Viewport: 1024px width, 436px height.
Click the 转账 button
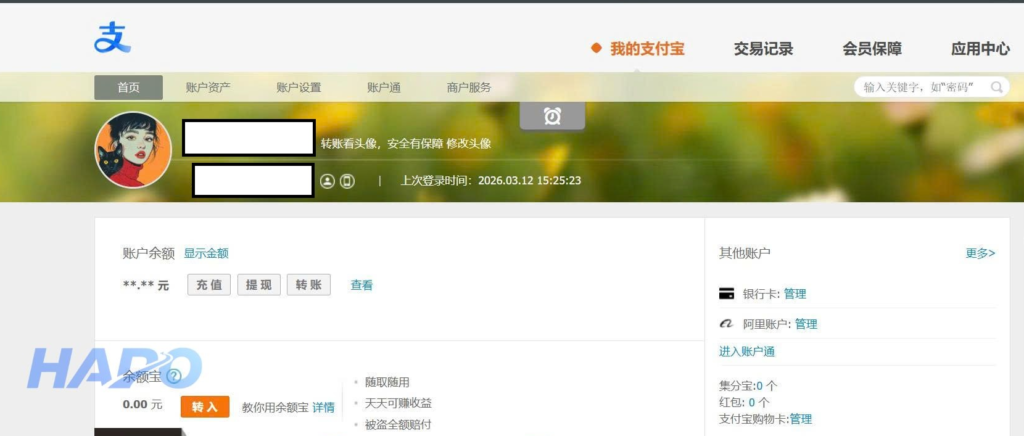coord(309,285)
